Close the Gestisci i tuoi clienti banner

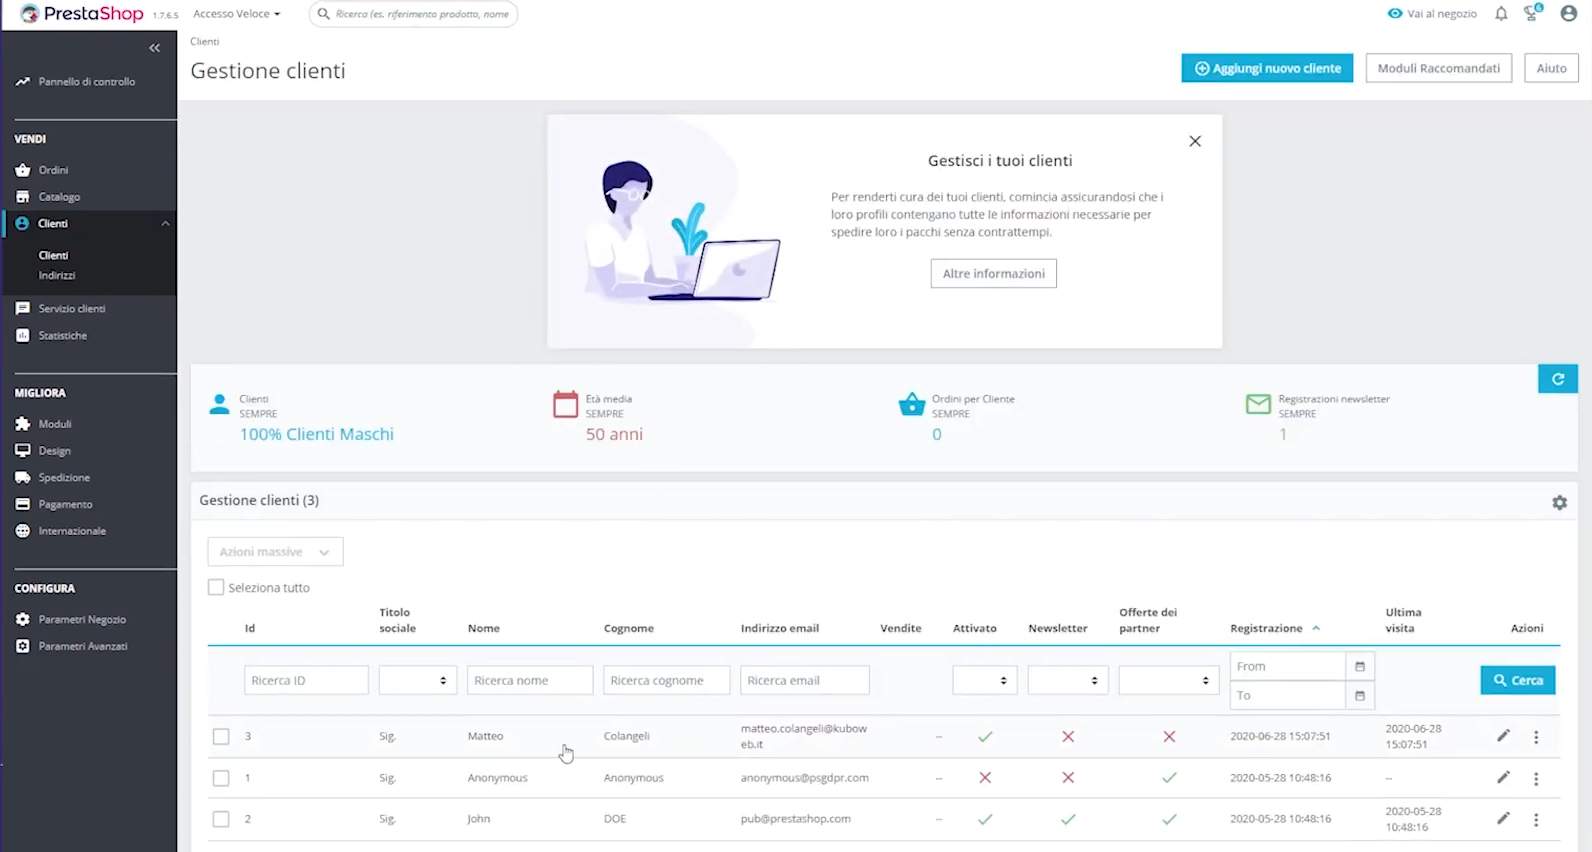(1194, 142)
